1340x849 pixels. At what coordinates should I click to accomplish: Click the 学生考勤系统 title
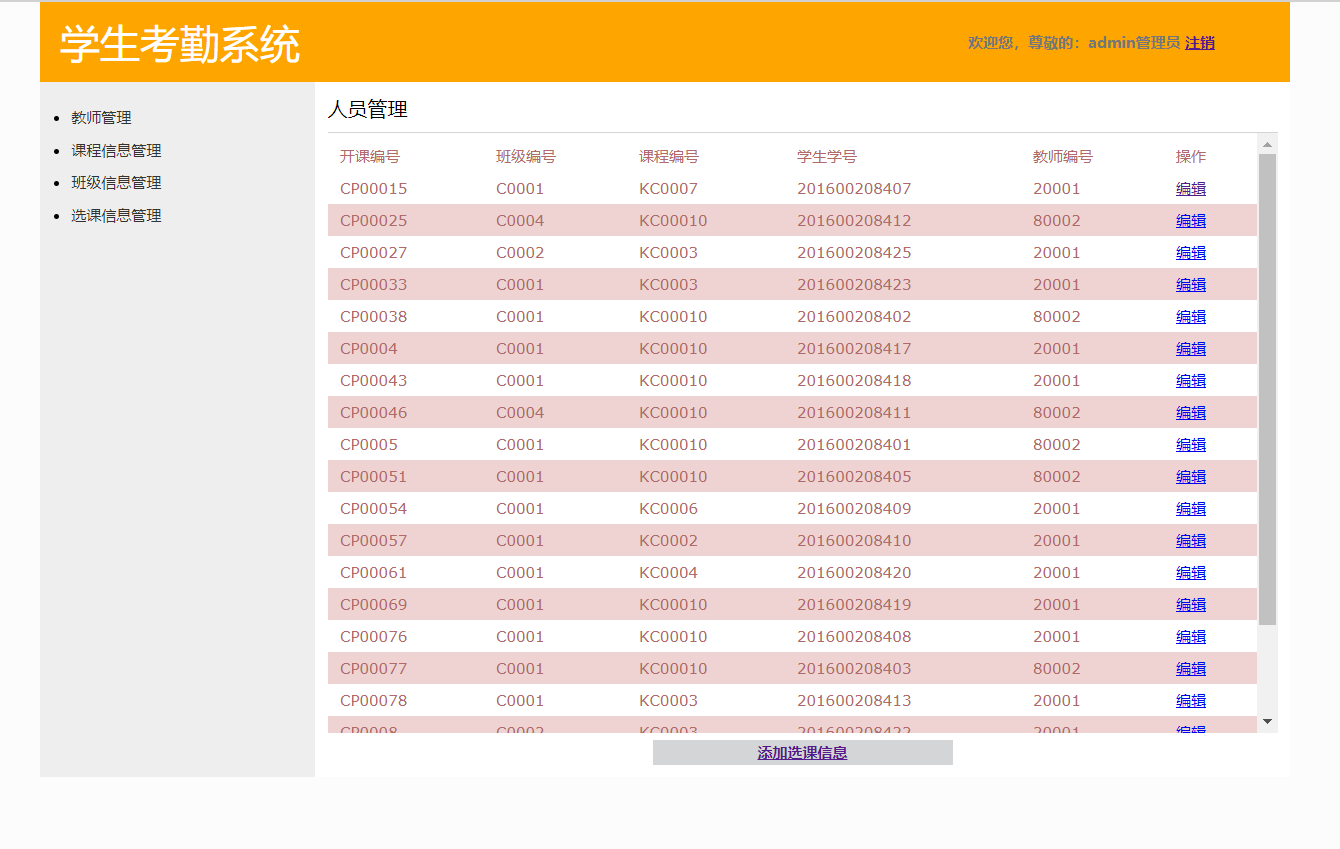point(180,44)
